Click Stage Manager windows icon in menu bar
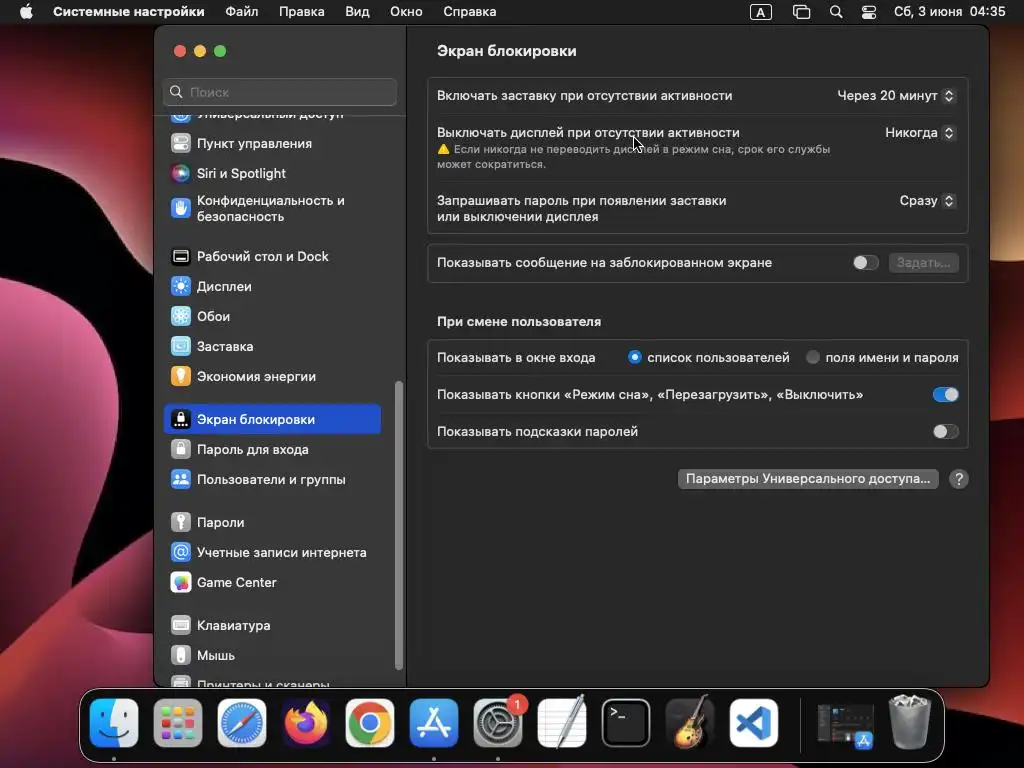 point(801,12)
